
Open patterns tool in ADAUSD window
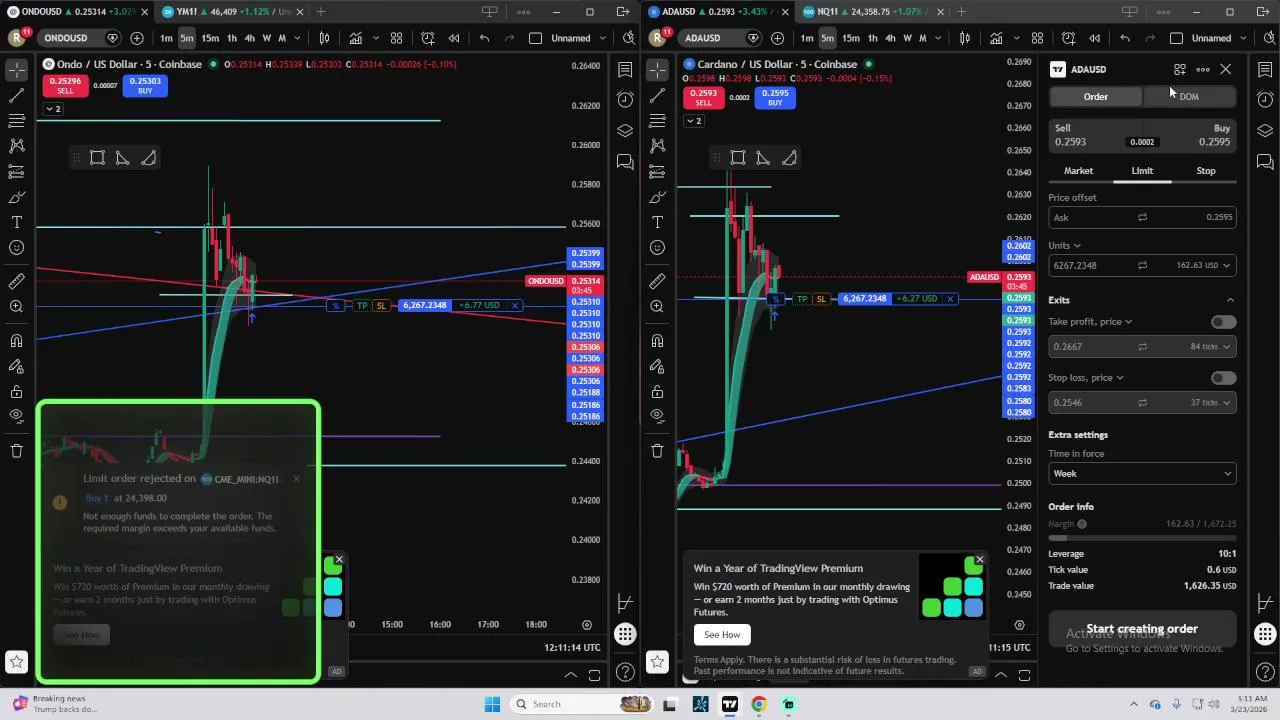coord(657,146)
